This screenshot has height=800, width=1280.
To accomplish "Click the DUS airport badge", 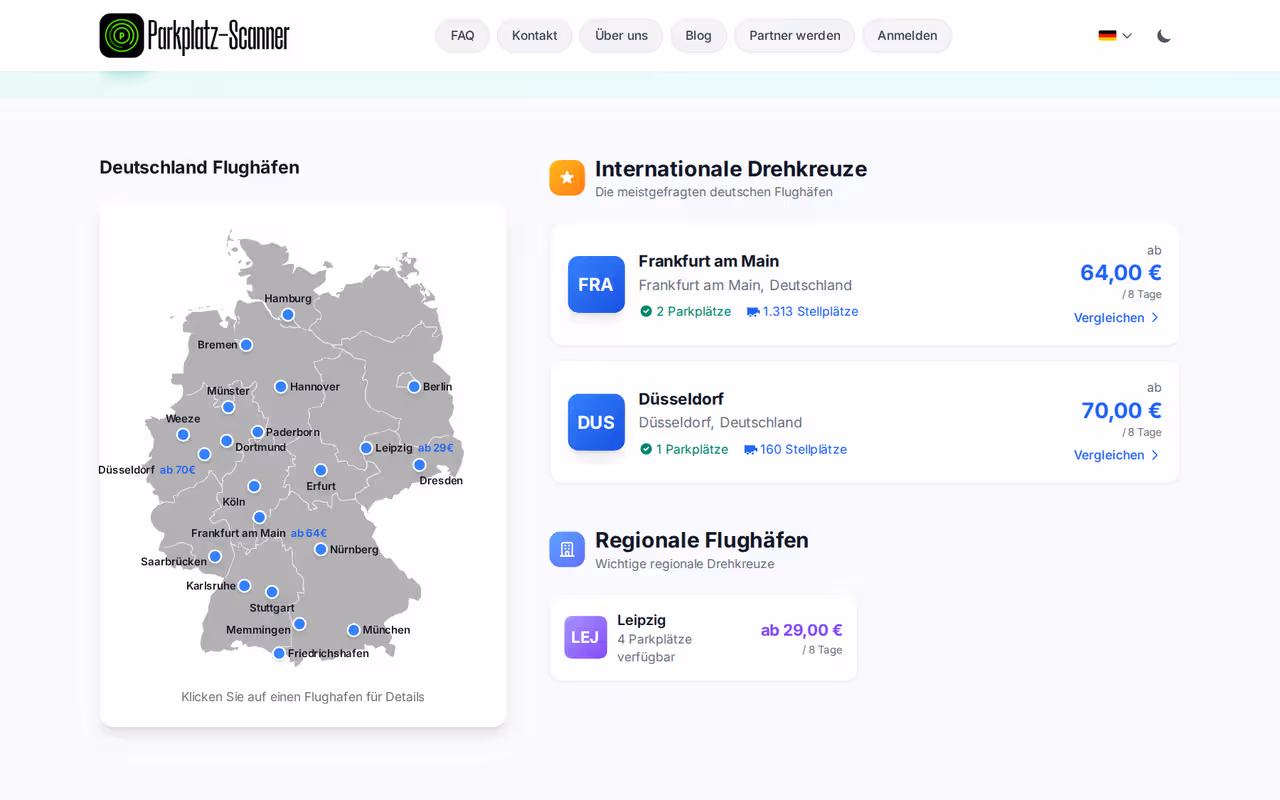I will click(x=596, y=422).
